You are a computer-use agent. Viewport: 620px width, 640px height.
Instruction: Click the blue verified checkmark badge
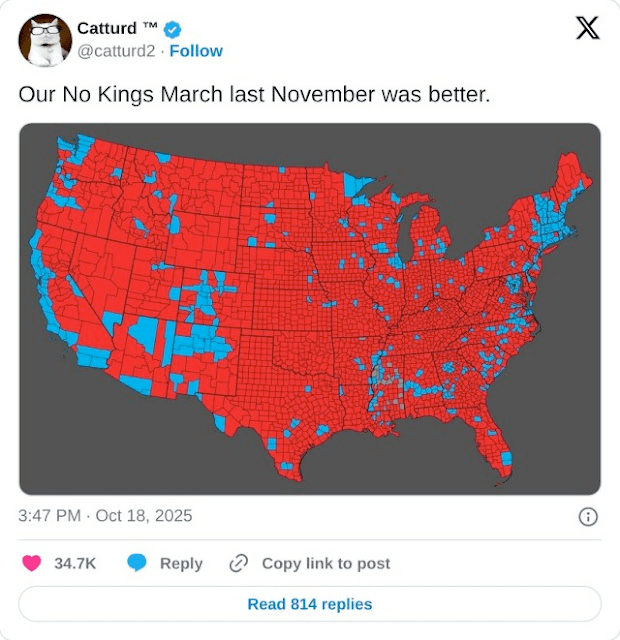pyautogui.click(x=173, y=29)
